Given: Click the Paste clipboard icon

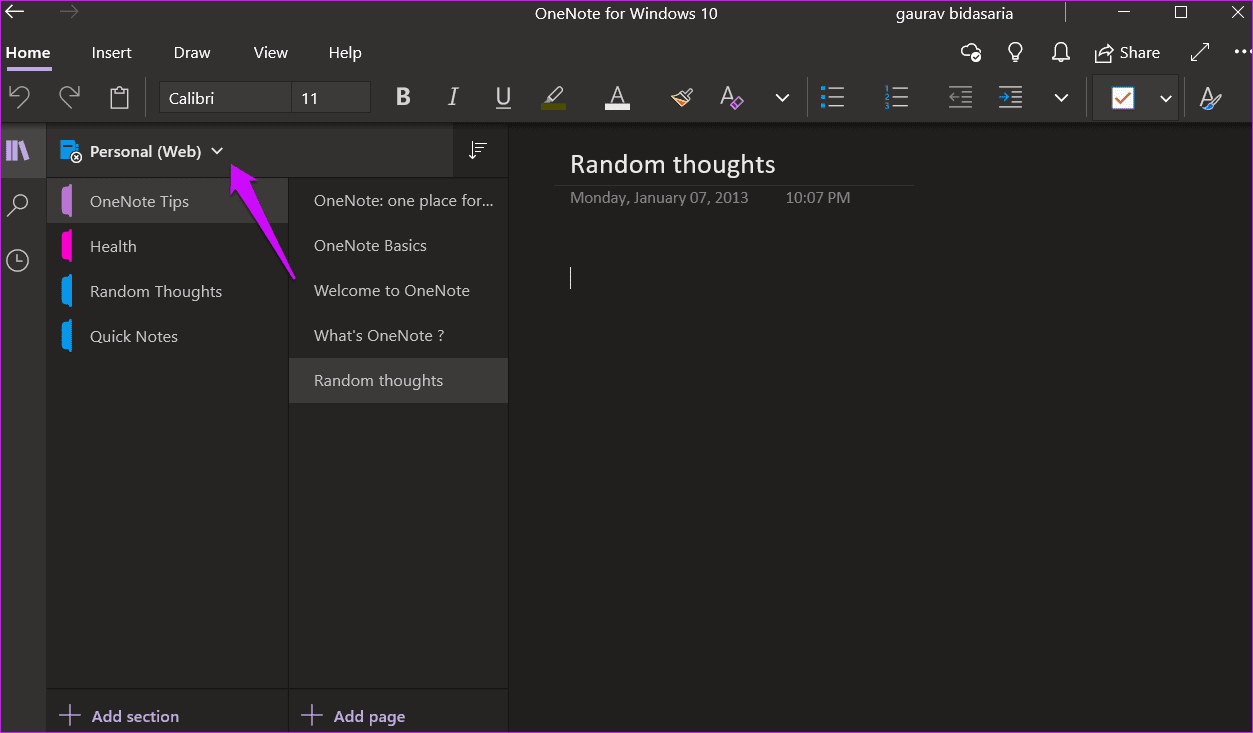Looking at the screenshot, I should 119,97.
